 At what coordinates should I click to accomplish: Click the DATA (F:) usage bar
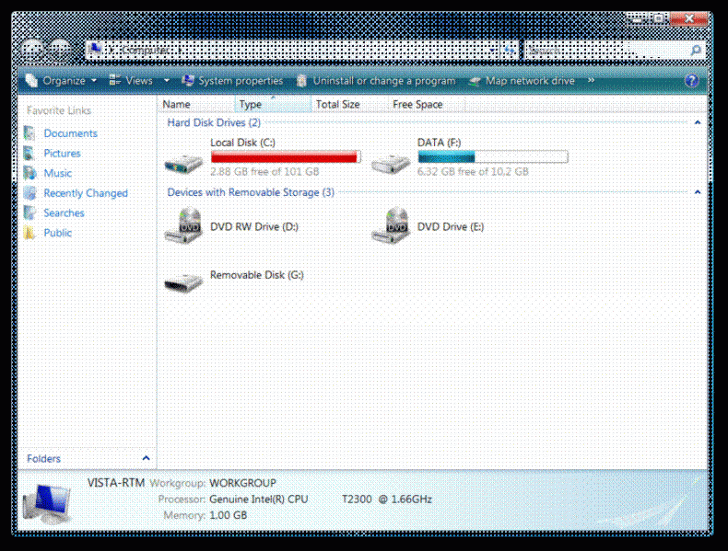pyautogui.click(x=493, y=157)
